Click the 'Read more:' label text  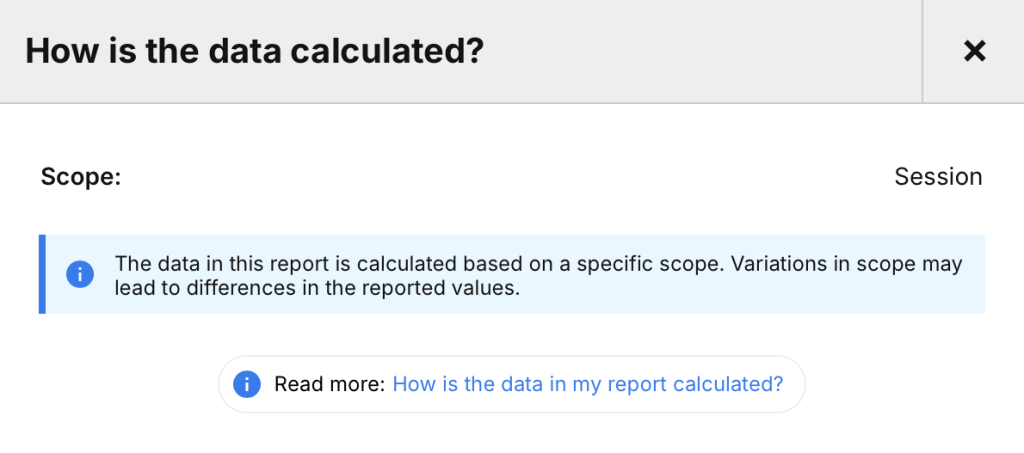(x=329, y=384)
